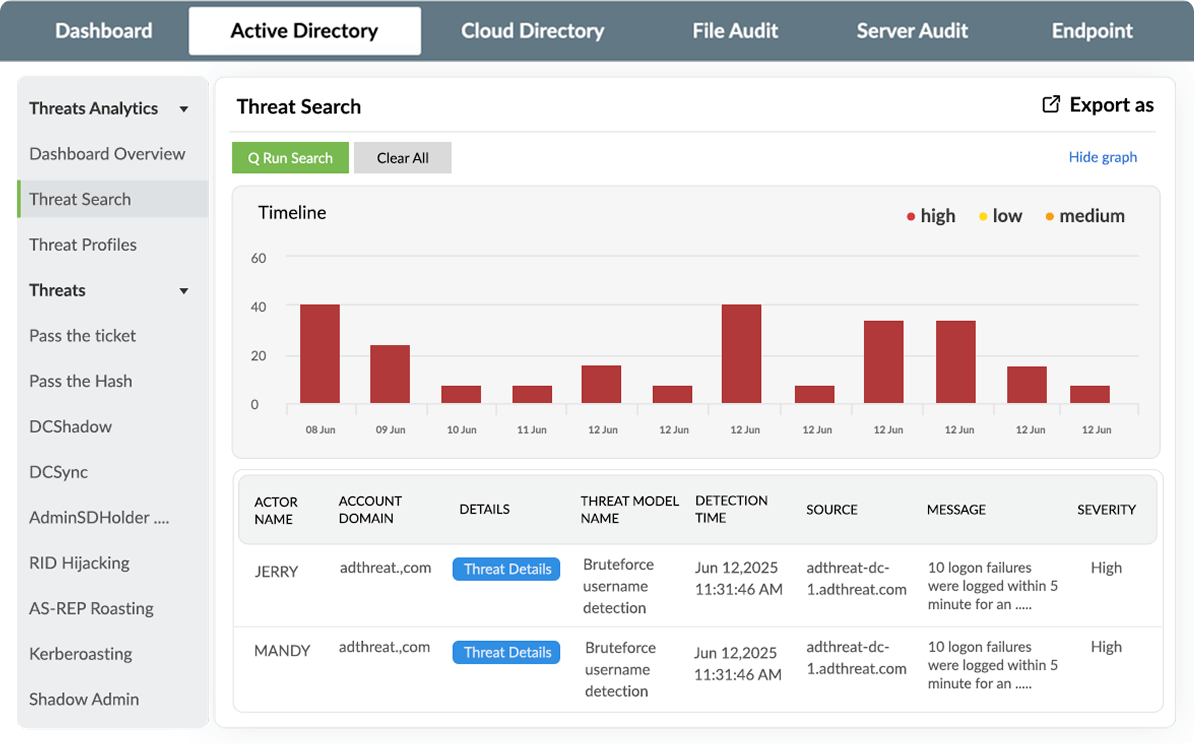The width and height of the screenshot is (1194, 744).
Task: Click the Clear All button
Action: (x=403, y=158)
